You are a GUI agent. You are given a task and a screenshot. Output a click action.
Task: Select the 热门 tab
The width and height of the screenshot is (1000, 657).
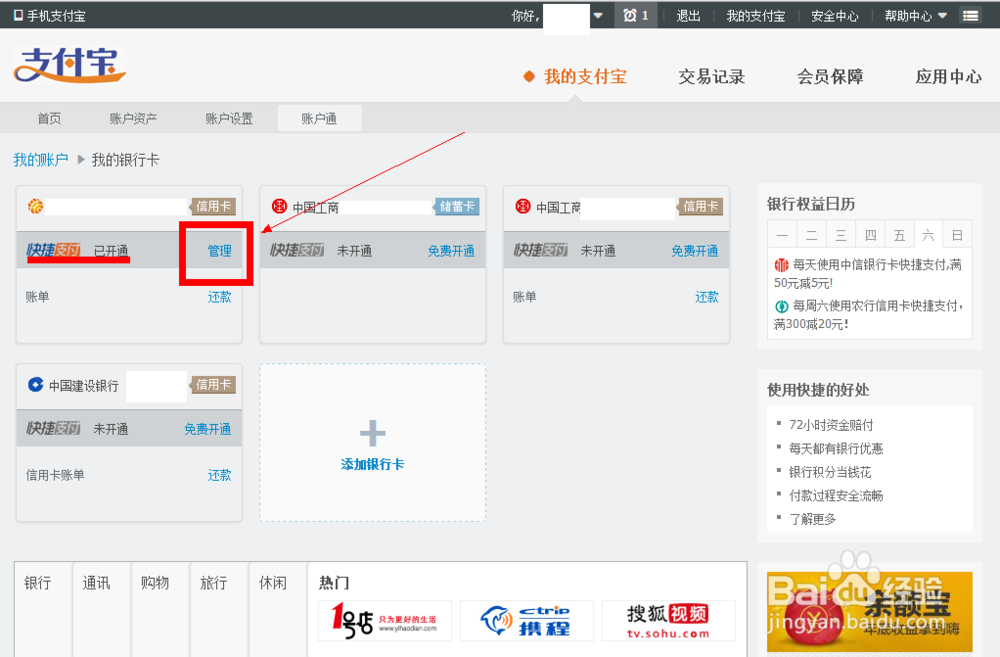point(334,582)
